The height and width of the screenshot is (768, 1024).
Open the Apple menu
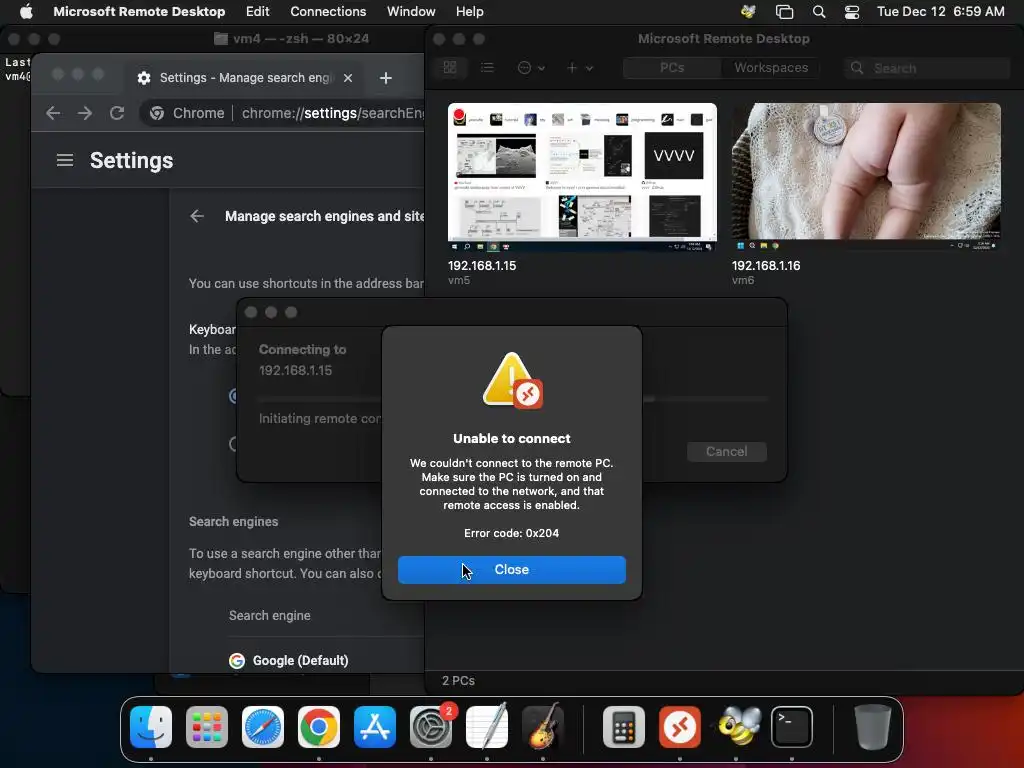coord(26,11)
